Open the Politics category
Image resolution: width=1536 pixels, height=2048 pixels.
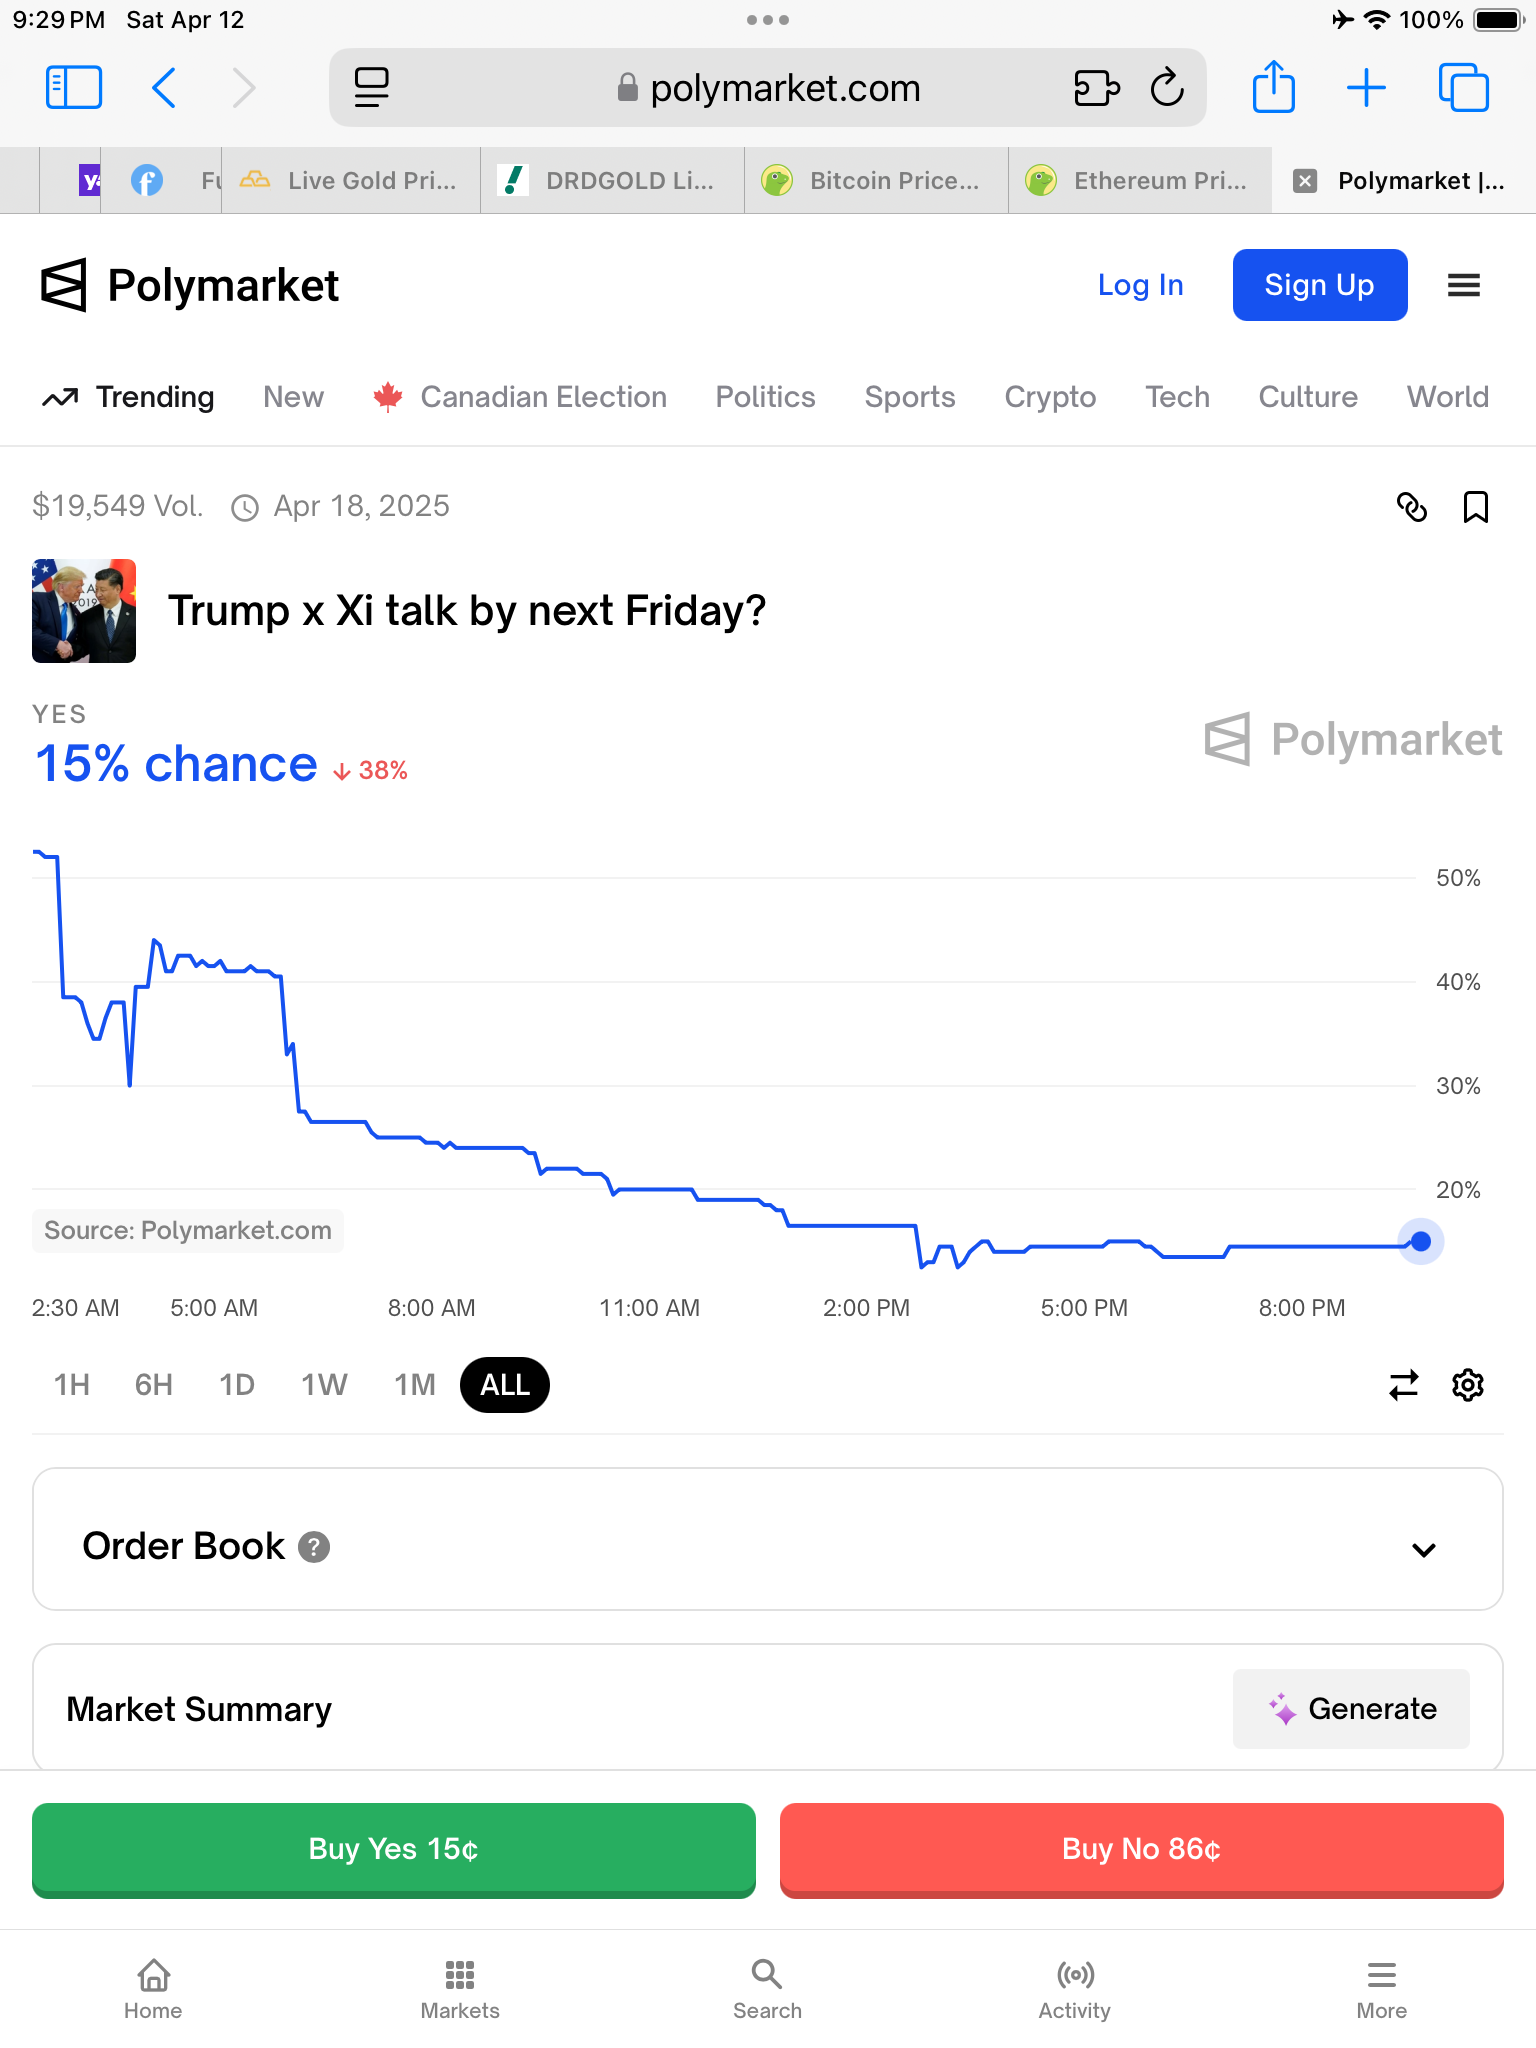click(765, 397)
